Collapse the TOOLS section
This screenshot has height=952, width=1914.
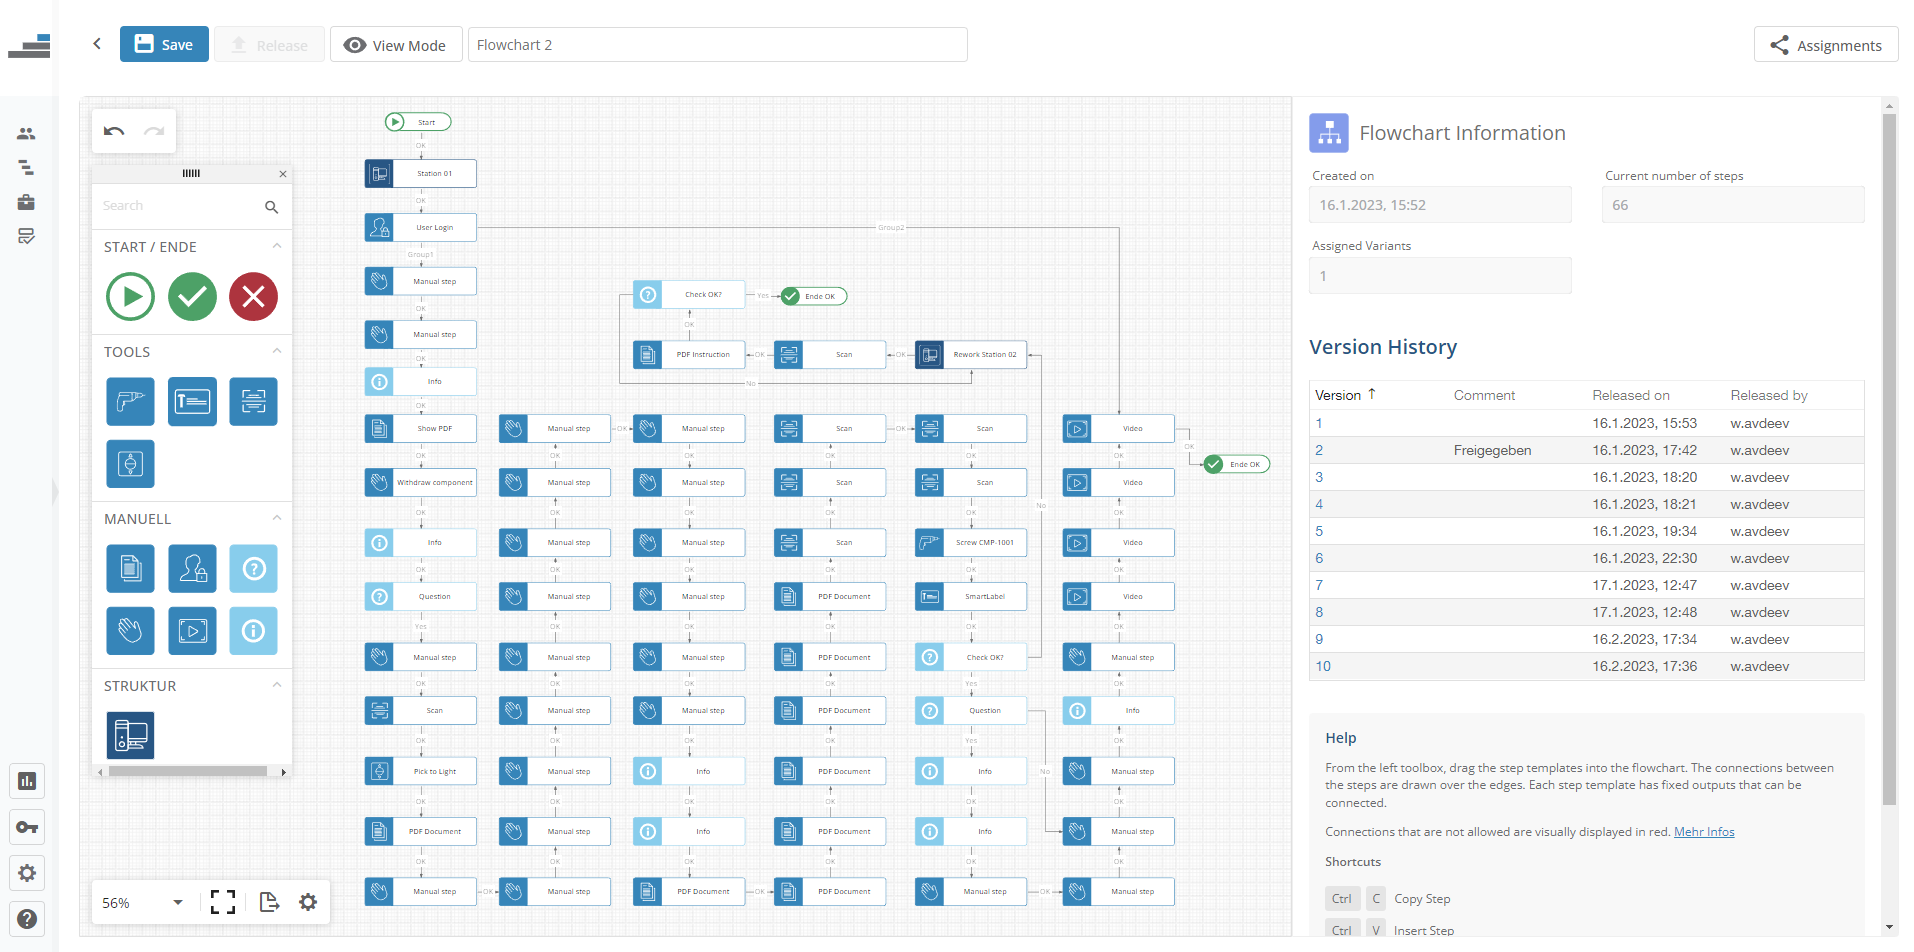tap(277, 351)
